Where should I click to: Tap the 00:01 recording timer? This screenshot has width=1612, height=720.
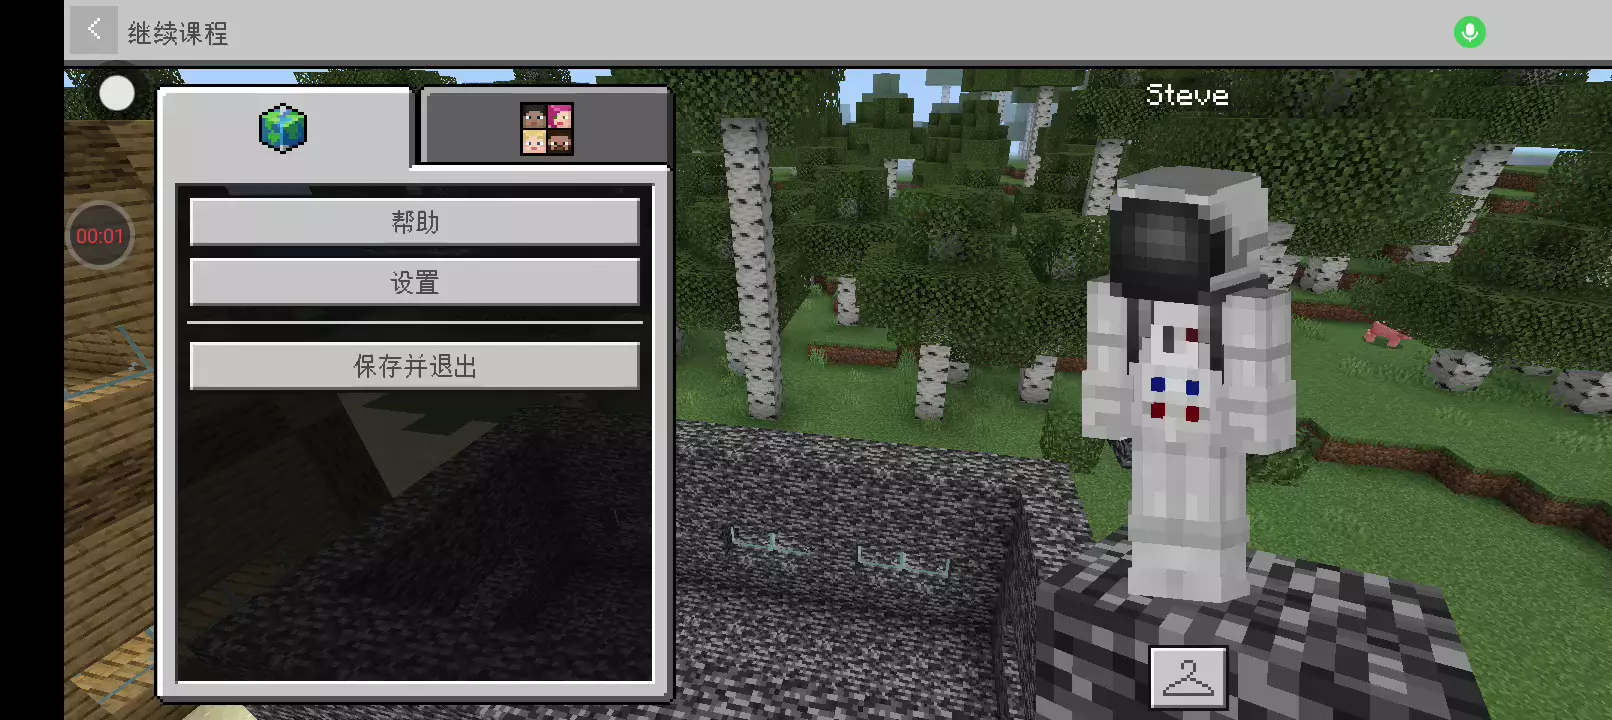click(x=100, y=236)
